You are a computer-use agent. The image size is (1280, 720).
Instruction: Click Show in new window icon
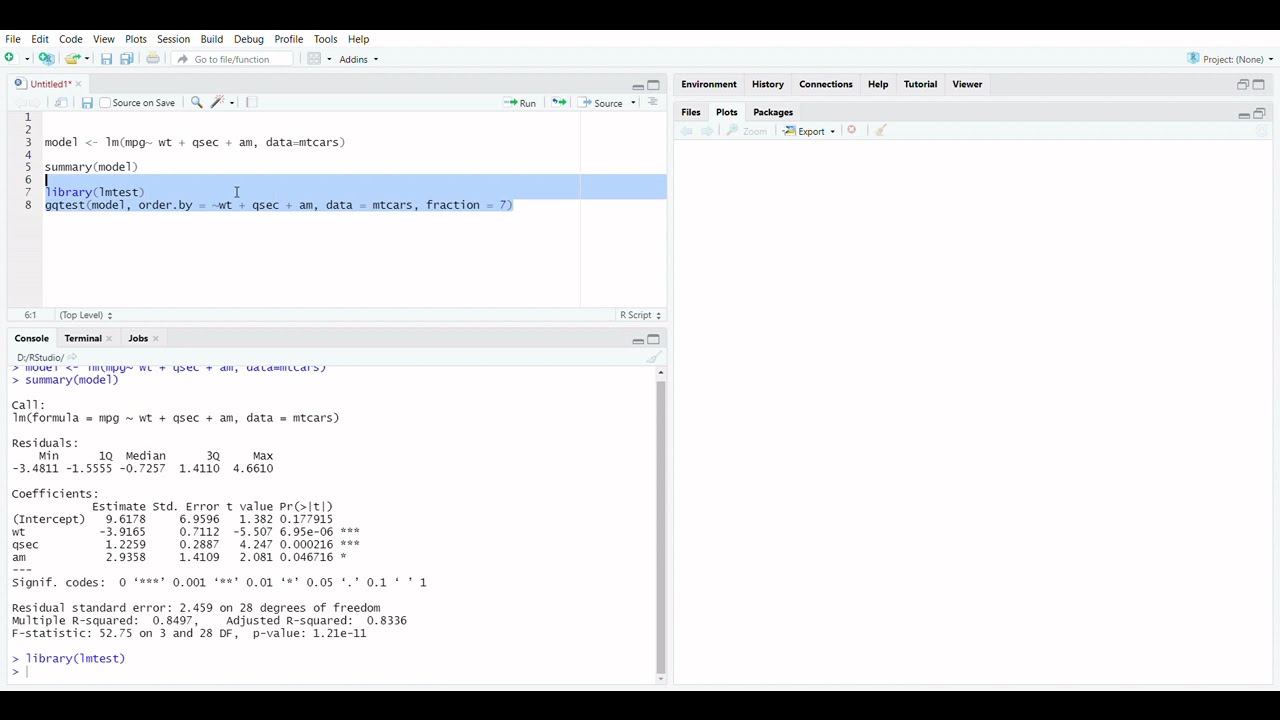click(61, 103)
